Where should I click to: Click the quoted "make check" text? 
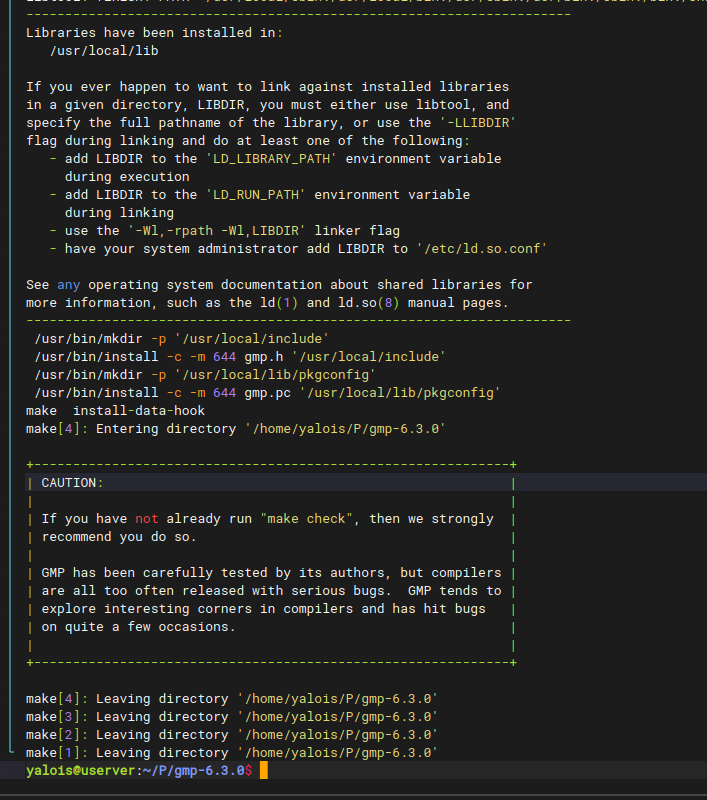point(310,519)
